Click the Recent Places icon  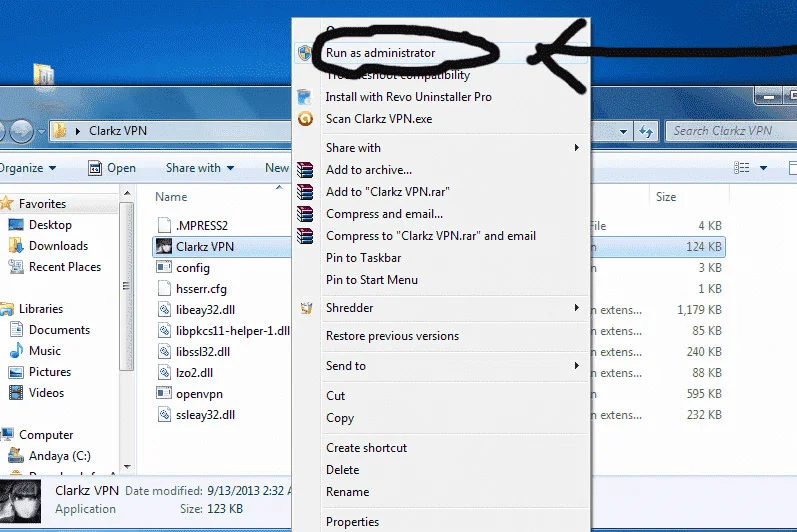(16, 267)
